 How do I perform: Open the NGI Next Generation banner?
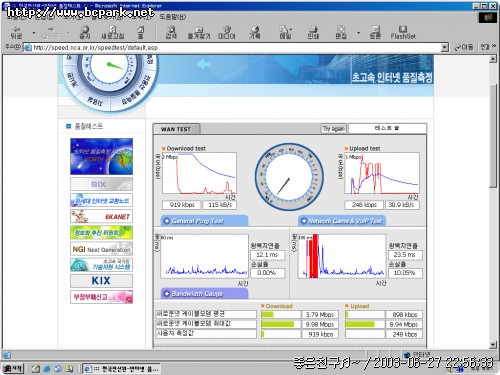coord(101,249)
